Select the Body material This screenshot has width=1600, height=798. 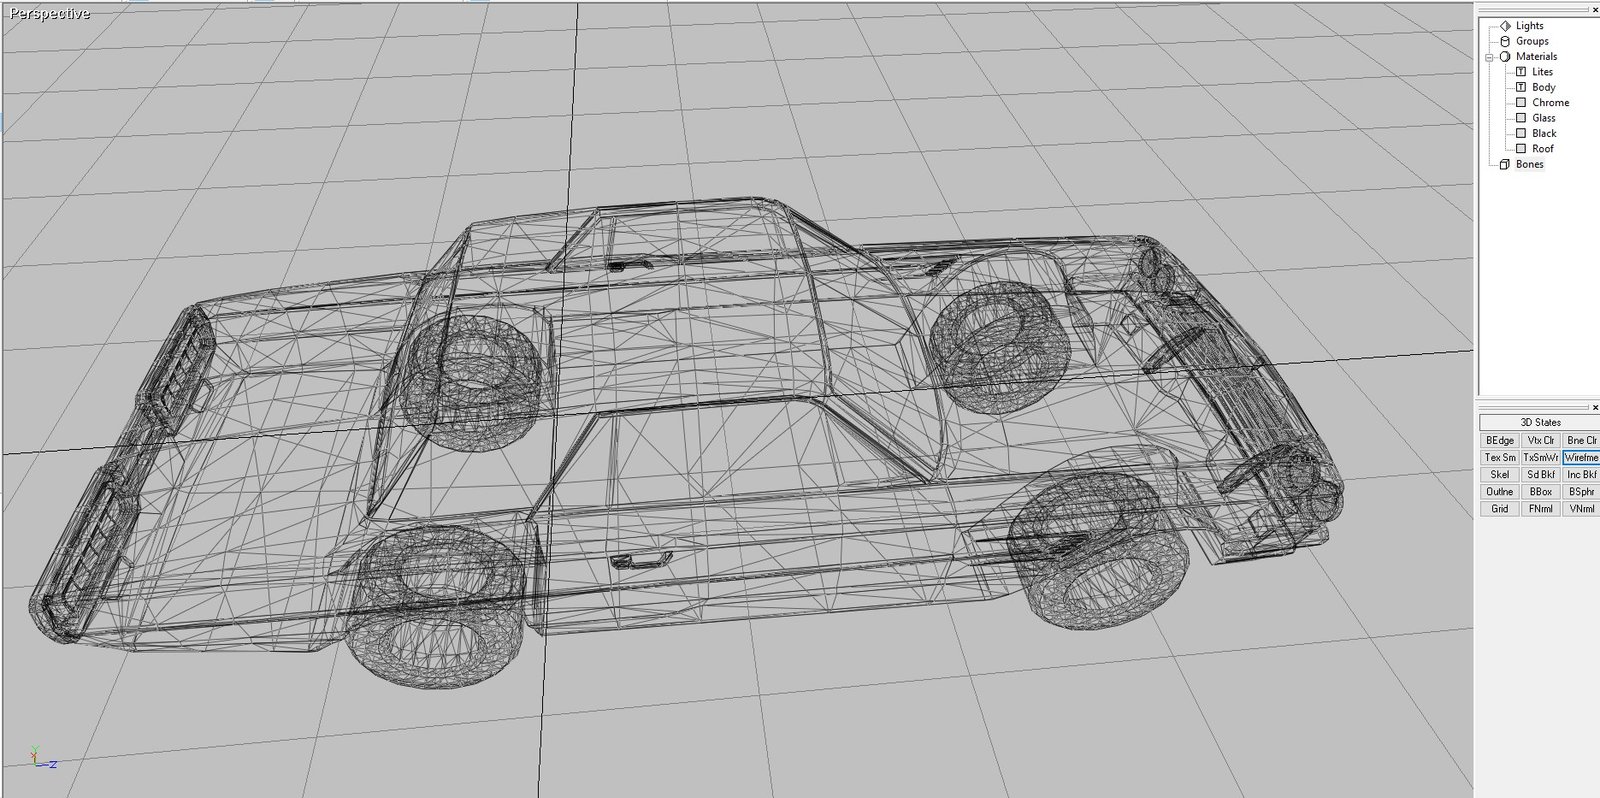[x=1543, y=87]
